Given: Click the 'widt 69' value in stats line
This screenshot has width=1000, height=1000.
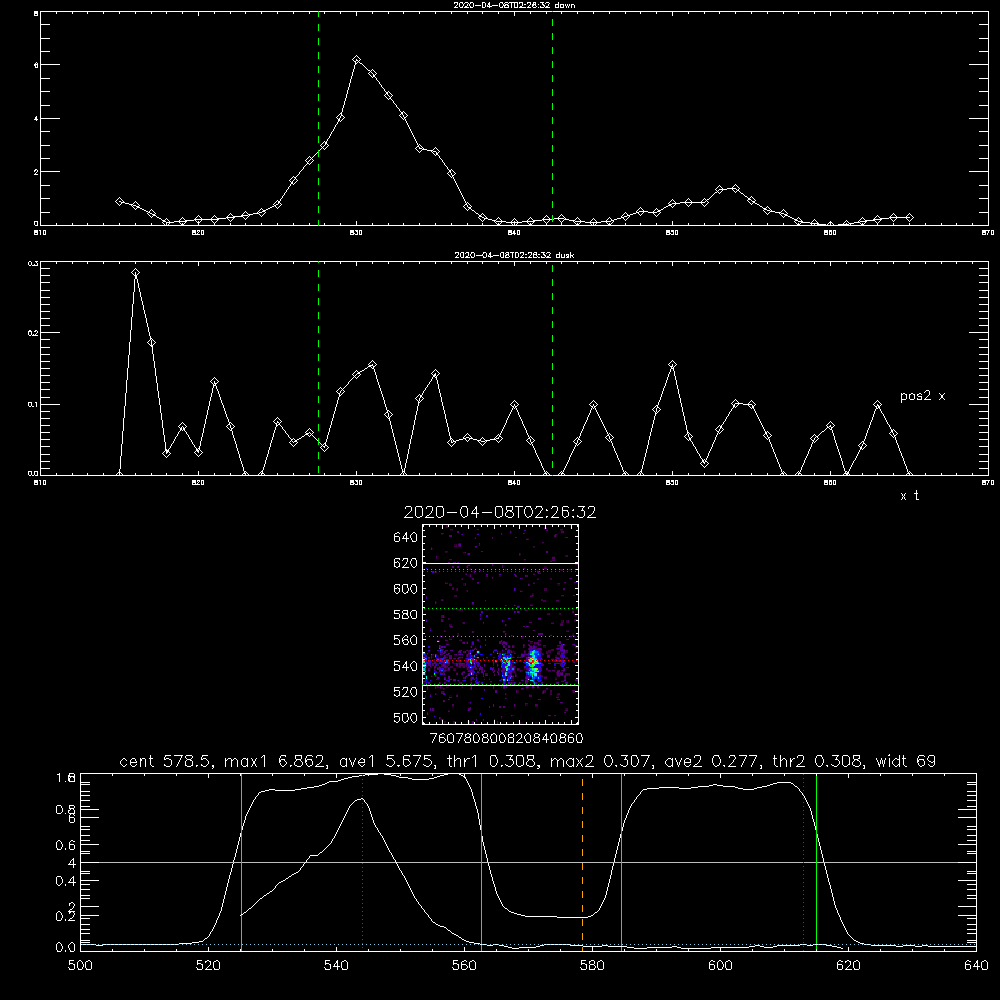Looking at the screenshot, I should 906,761.
